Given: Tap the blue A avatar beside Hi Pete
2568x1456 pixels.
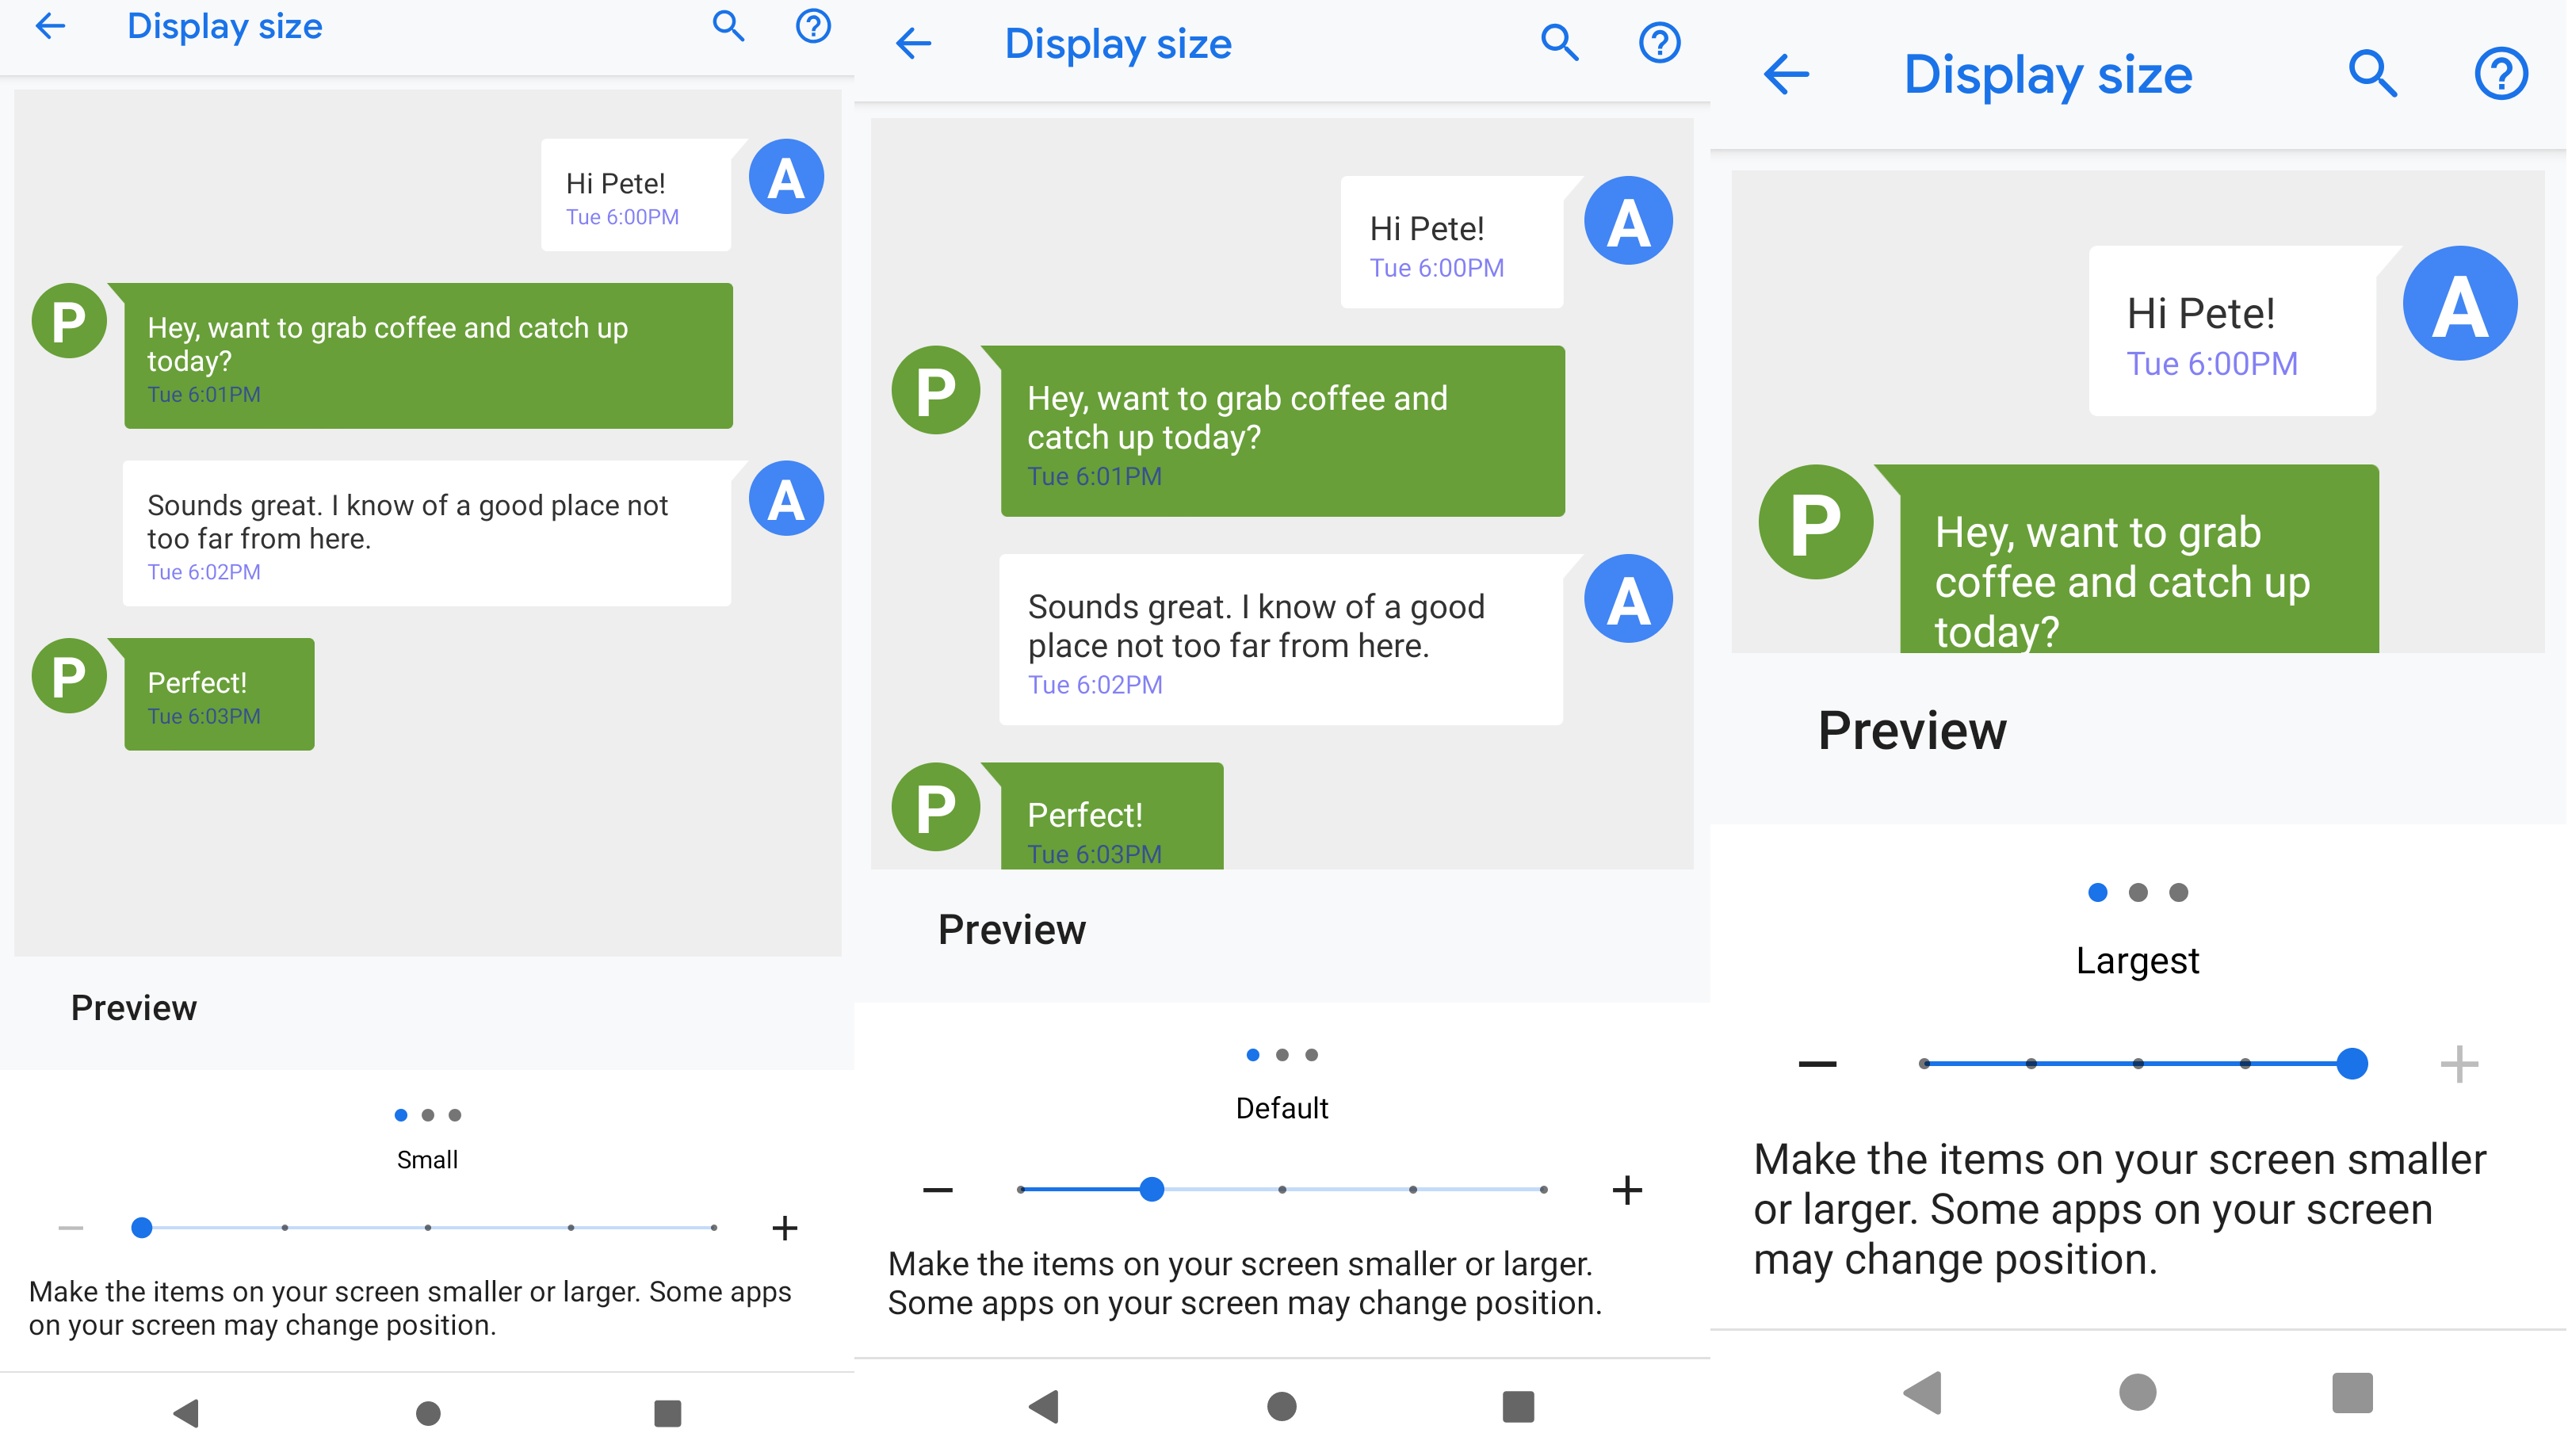Looking at the screenshot, I should (x=788, y=176).
